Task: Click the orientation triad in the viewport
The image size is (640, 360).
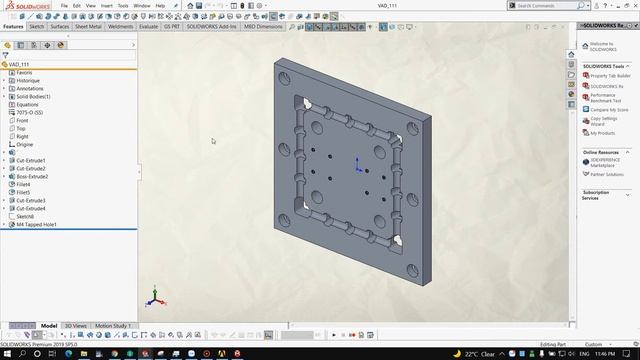Action: tap(156, 297)
